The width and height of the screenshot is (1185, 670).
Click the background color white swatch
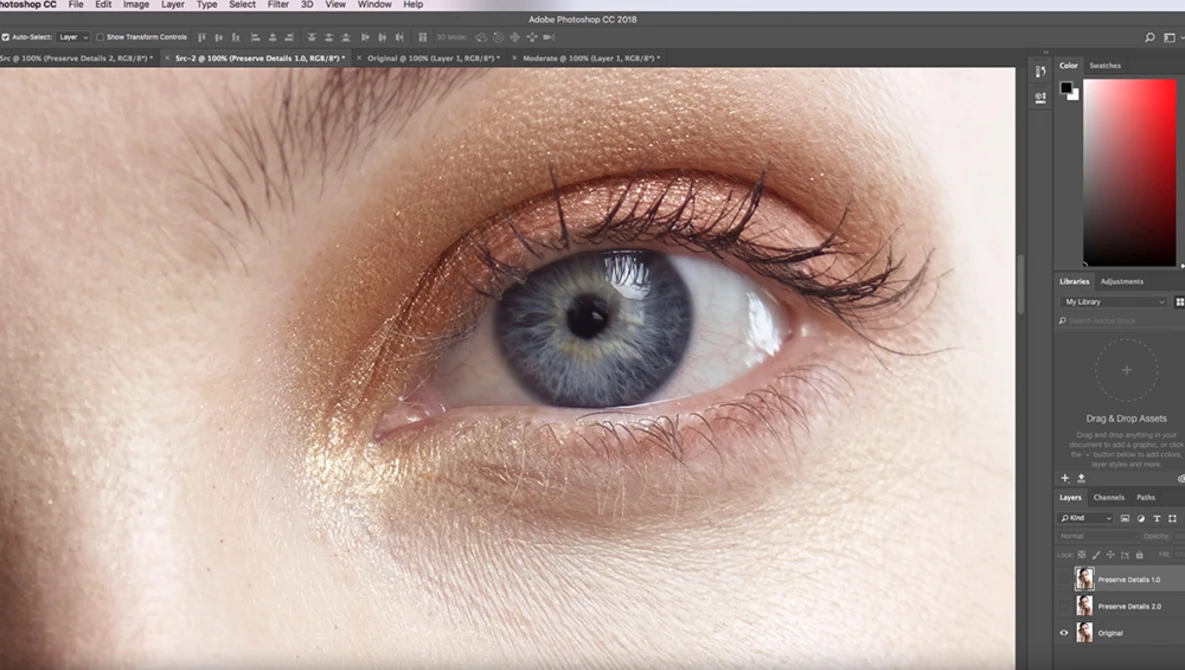click(x=1075, y=96)
